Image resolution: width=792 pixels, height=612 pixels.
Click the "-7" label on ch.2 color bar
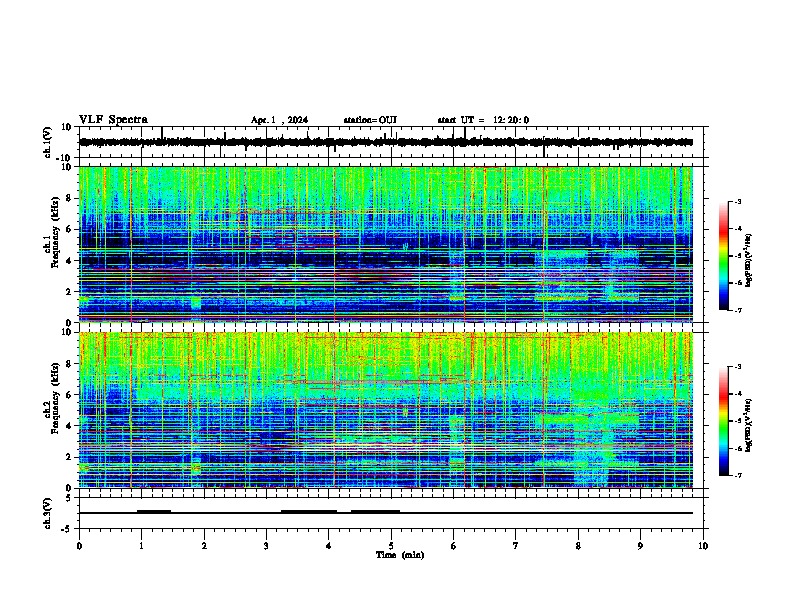click(737, 475)
